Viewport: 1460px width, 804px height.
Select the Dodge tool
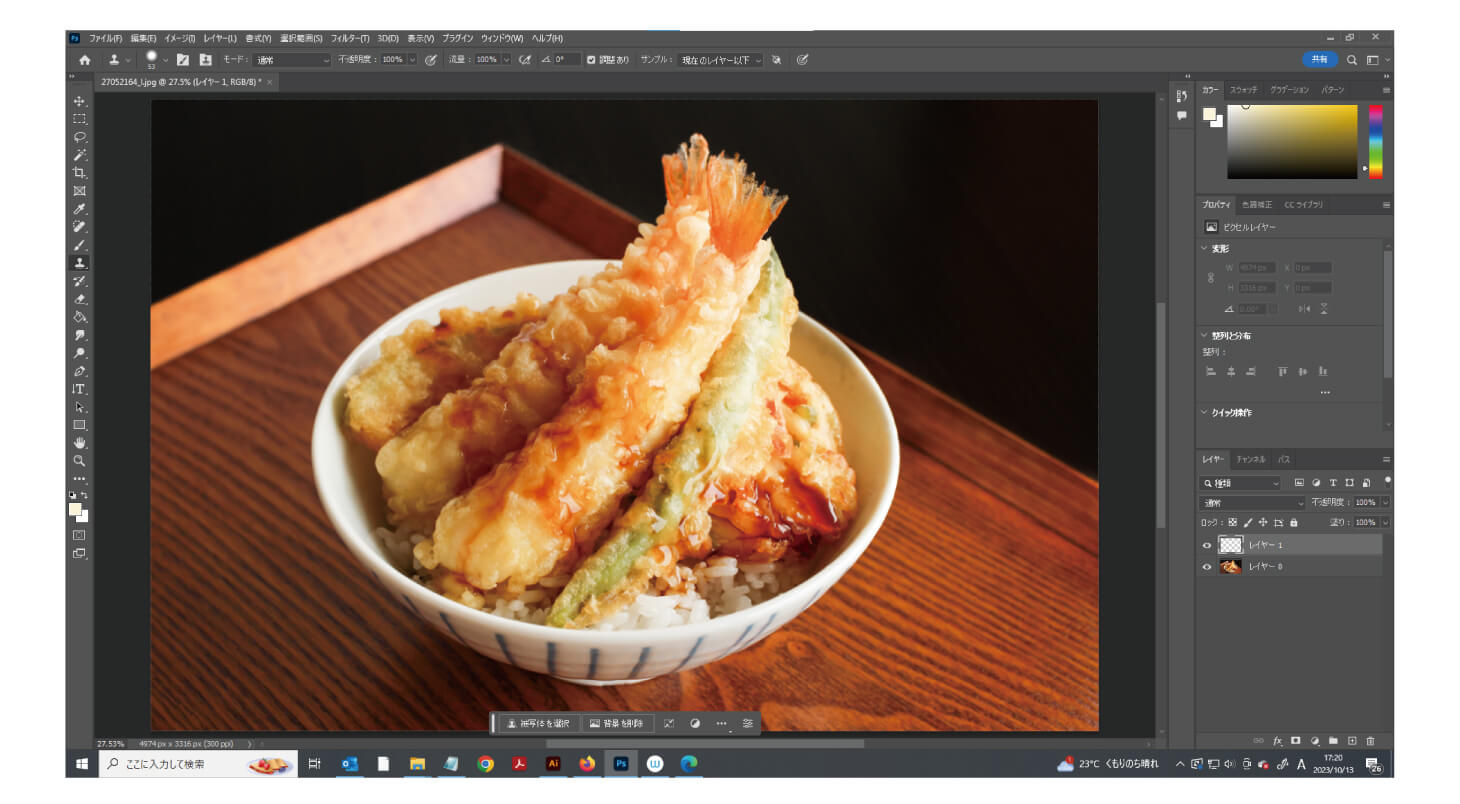pos(79,353)
